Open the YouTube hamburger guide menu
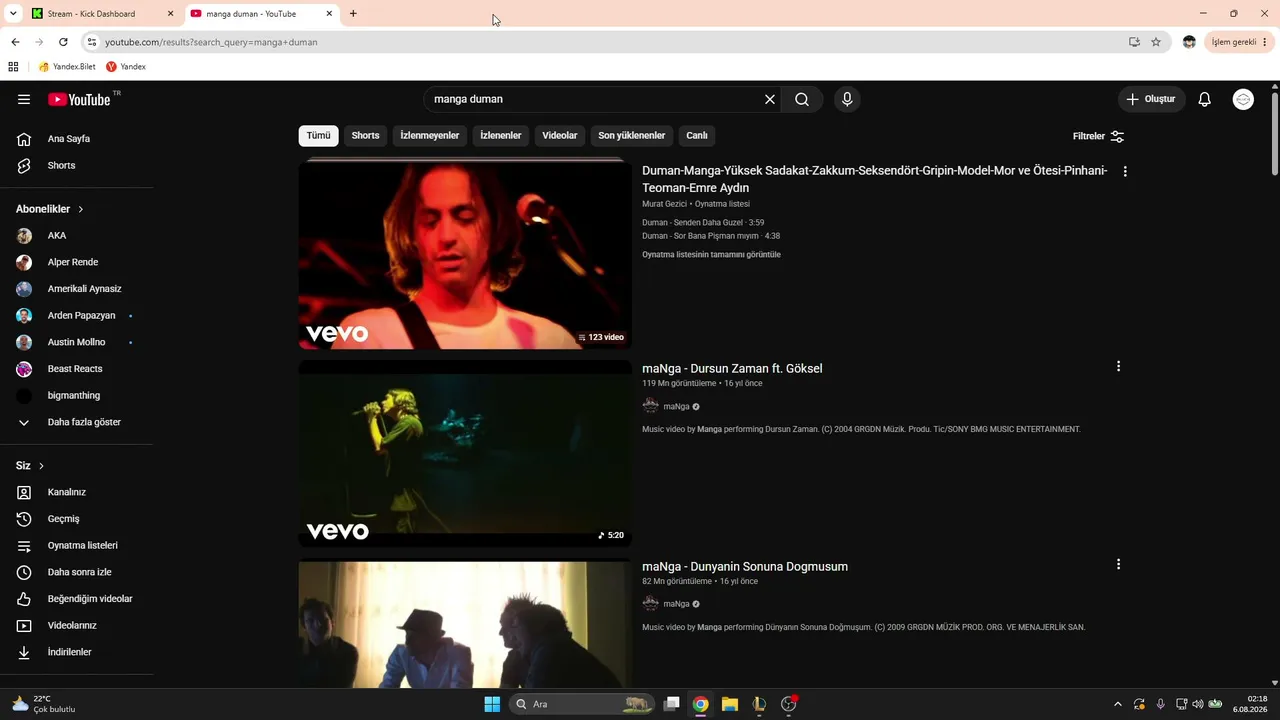 click(24, 99)
